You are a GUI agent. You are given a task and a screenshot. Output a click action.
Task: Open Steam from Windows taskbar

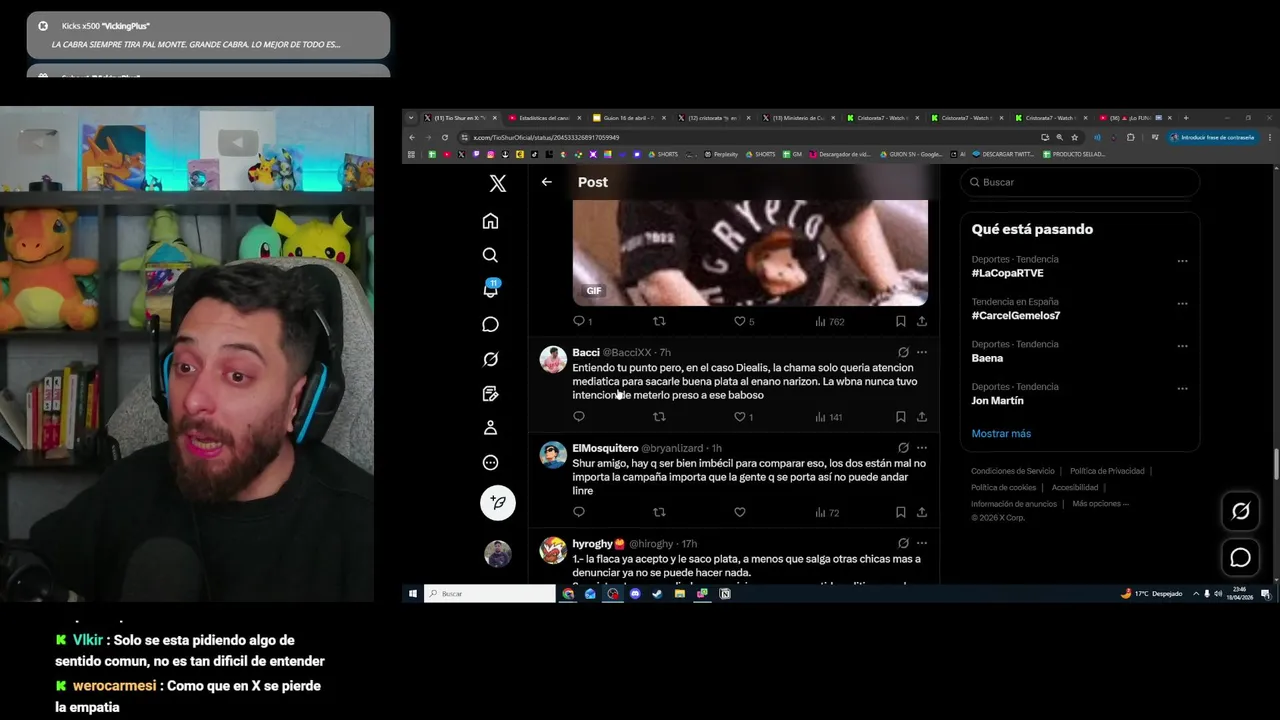point(657,594)
